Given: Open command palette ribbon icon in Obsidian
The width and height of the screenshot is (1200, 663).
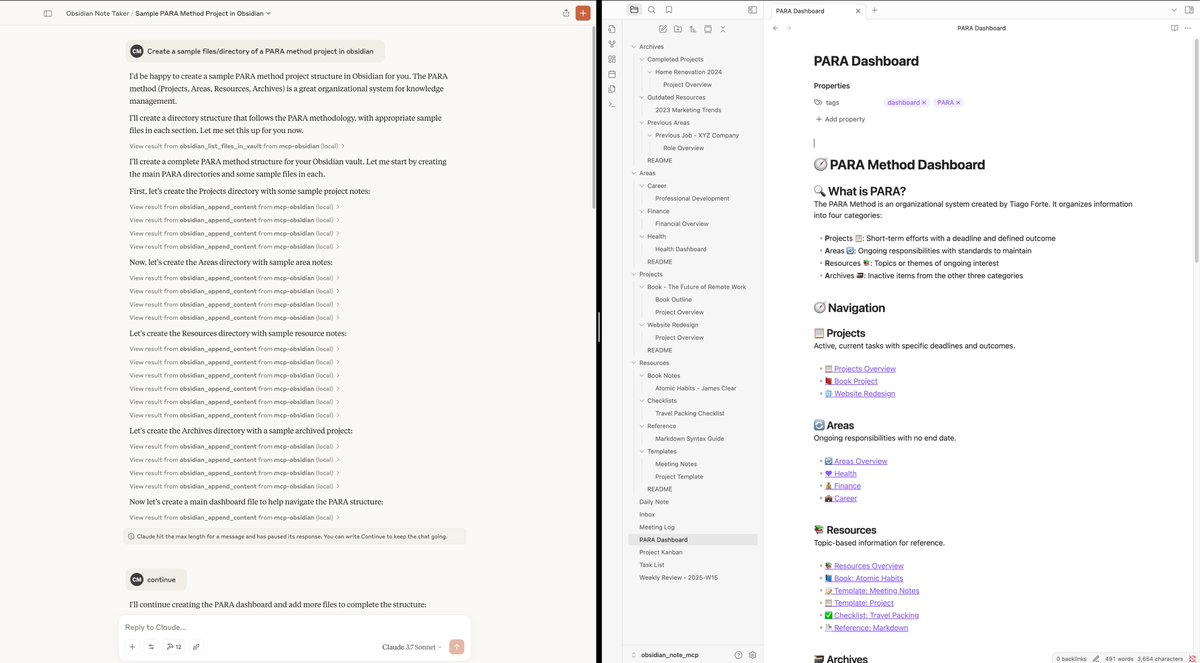Looking at the screenshot, I should [x=612, y=104].
